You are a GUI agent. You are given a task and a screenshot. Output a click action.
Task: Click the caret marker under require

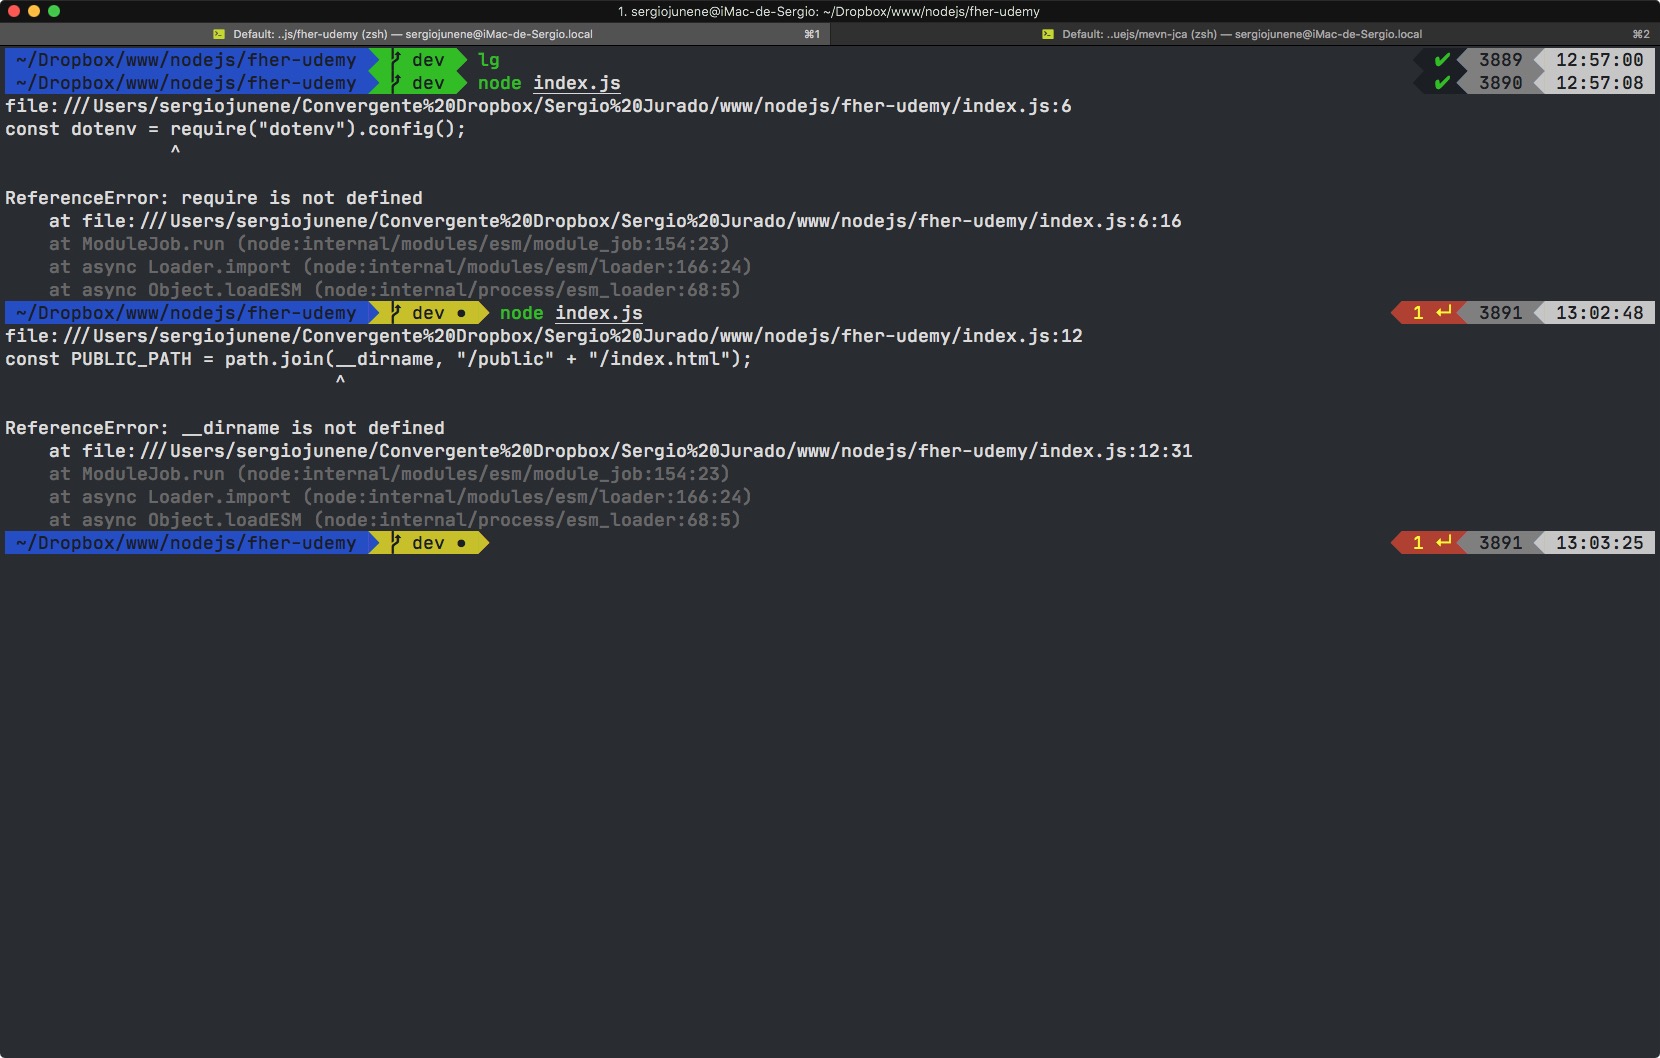tap(176, 151)
